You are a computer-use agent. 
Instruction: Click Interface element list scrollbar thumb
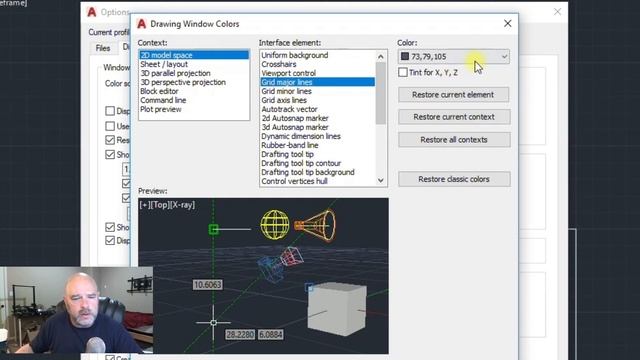(381, 93)
